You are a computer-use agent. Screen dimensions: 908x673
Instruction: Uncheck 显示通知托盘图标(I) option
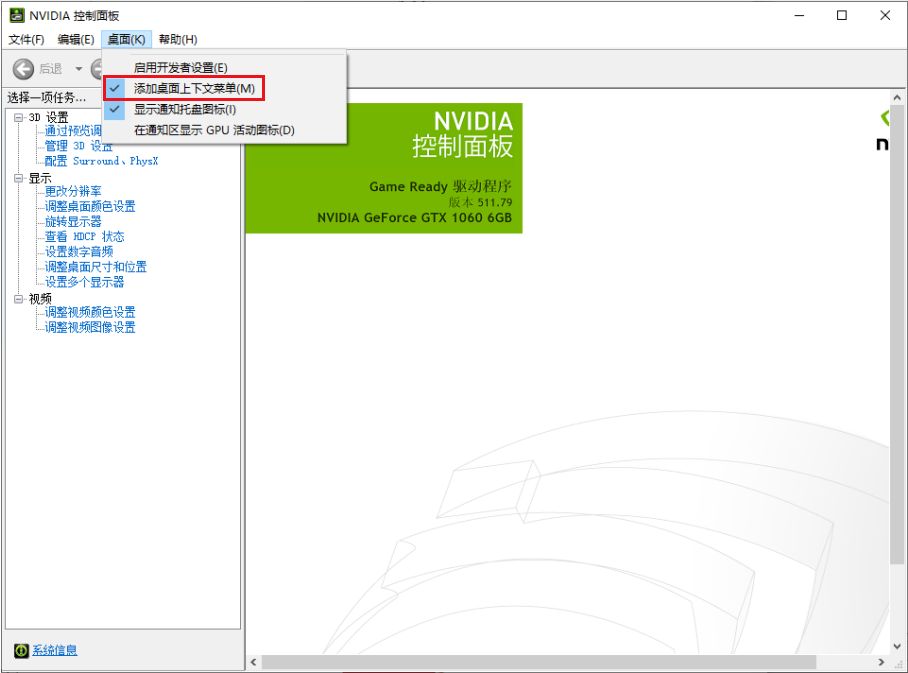(225, 109)
